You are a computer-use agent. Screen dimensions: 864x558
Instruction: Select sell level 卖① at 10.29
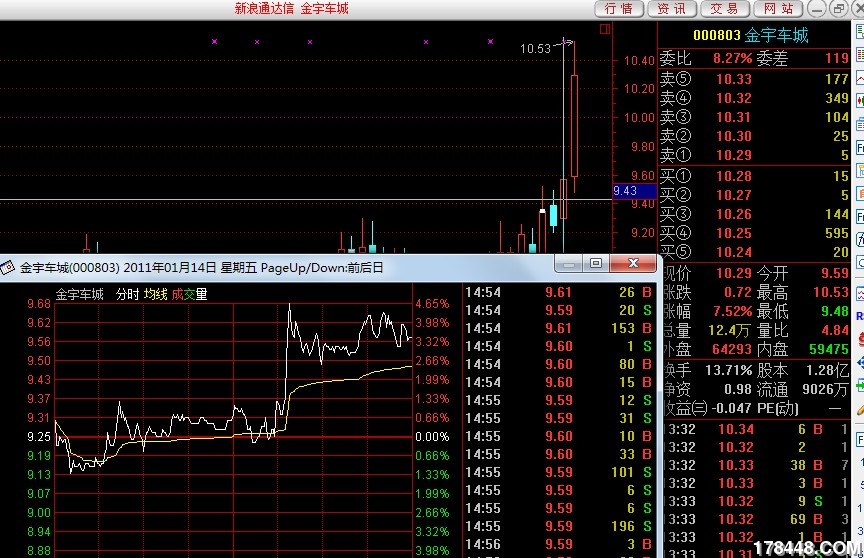[754, 155]
